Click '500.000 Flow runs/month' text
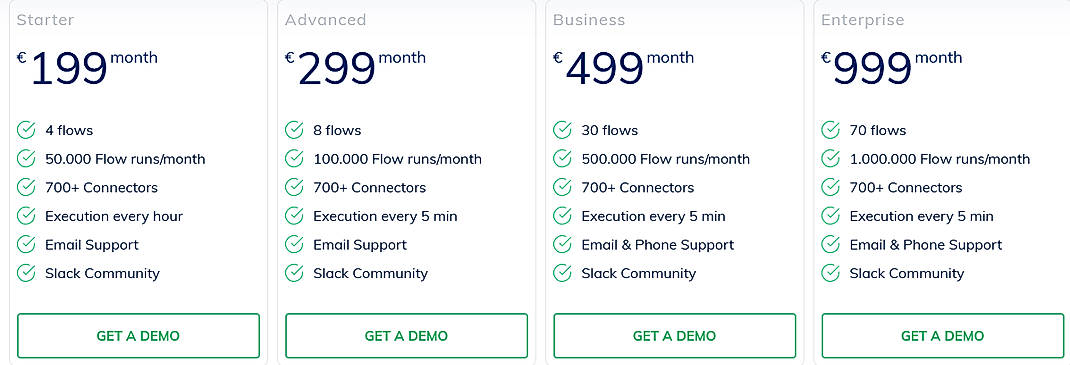 (665, 159)
